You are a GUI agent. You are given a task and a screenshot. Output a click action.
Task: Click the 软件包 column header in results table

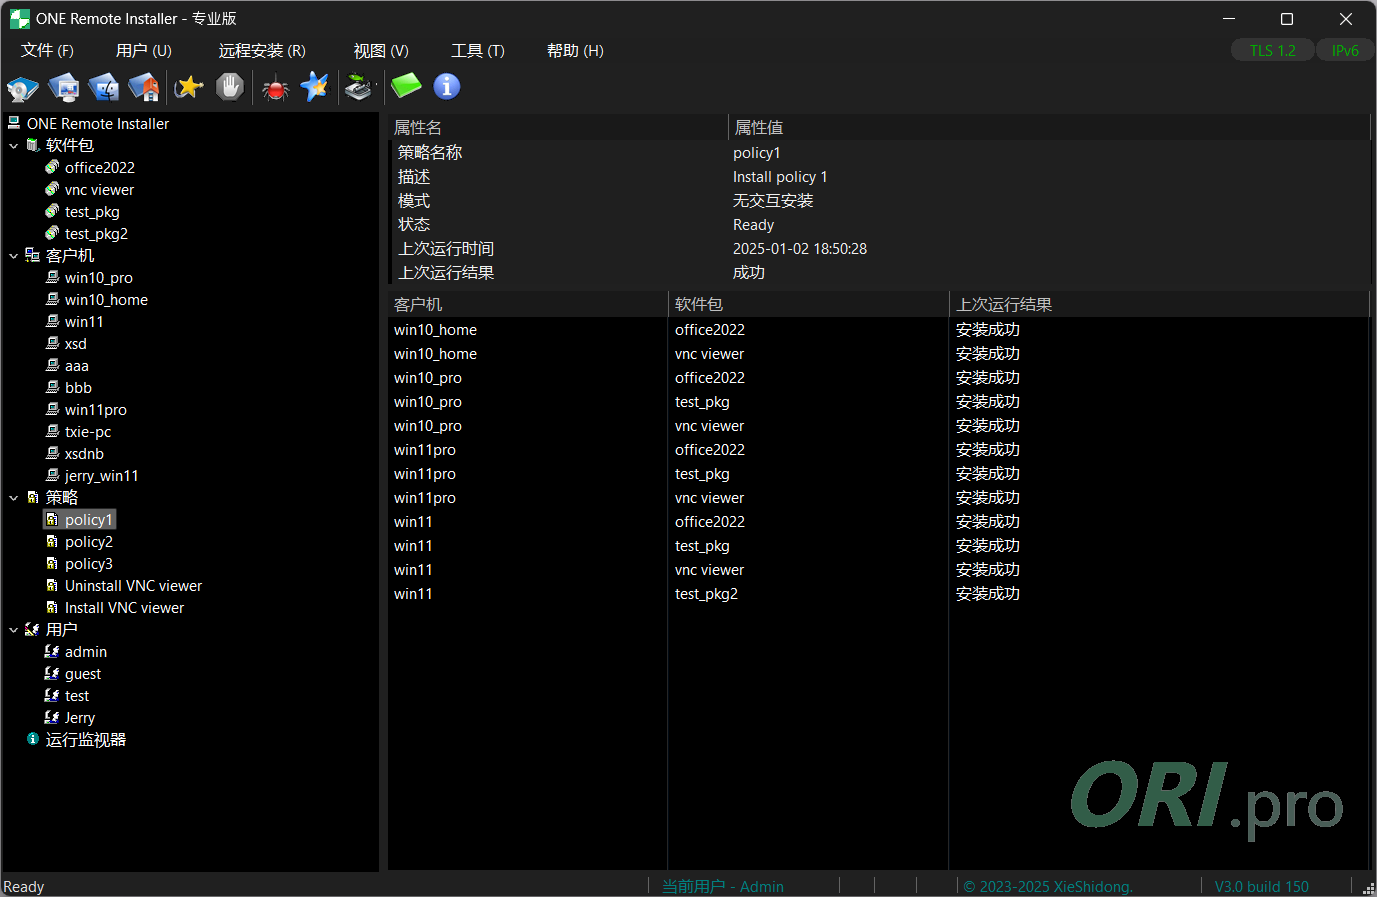(809, 304)
